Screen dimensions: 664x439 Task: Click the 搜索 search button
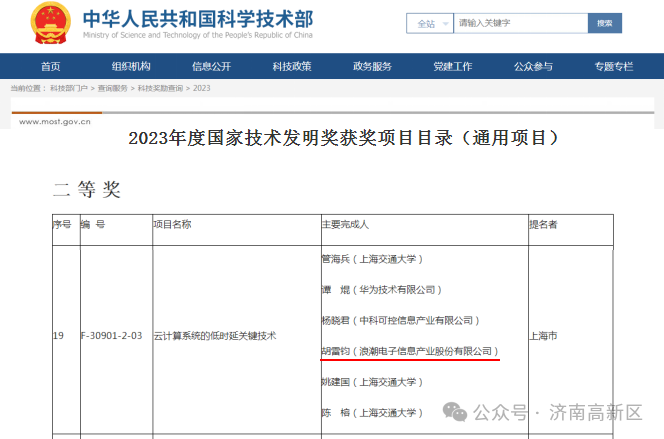pos(605,23)
